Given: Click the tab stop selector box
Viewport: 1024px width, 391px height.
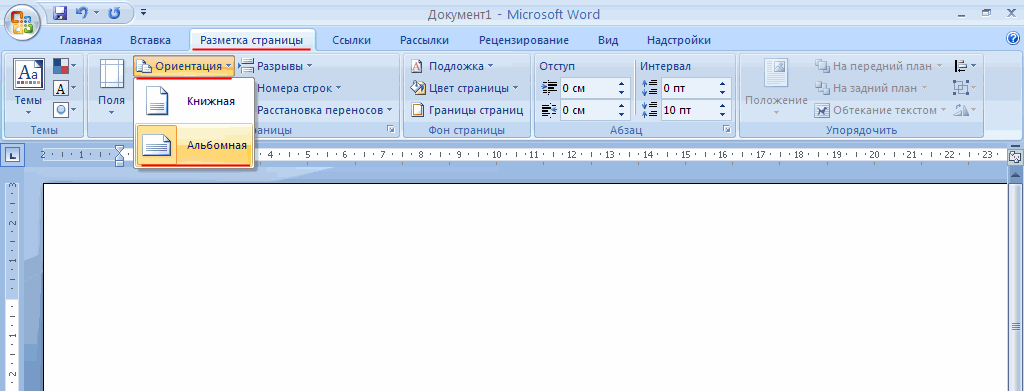Looking at the screenshot, I should tap(12, 155).
